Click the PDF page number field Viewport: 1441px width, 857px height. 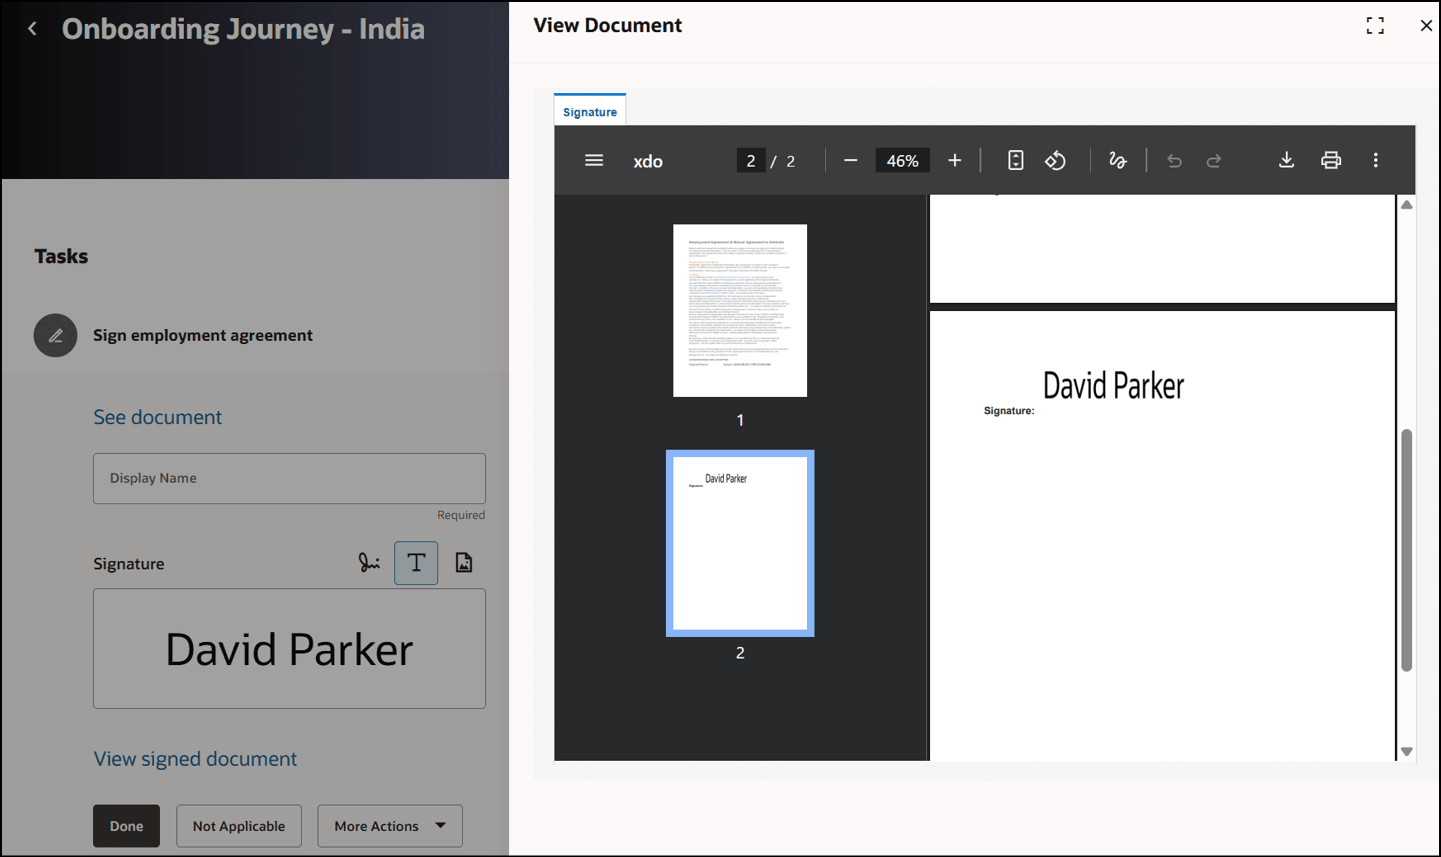[751, 161]
